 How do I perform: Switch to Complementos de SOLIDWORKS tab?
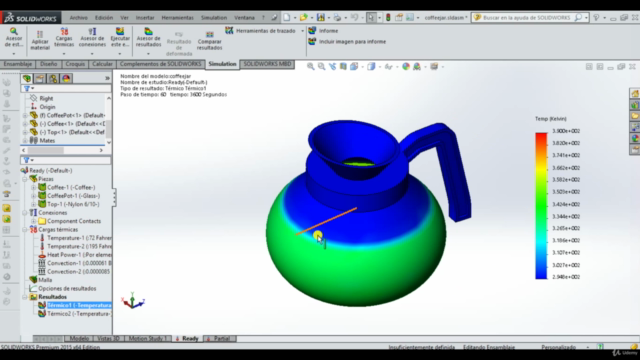click(x=160, y=64)
